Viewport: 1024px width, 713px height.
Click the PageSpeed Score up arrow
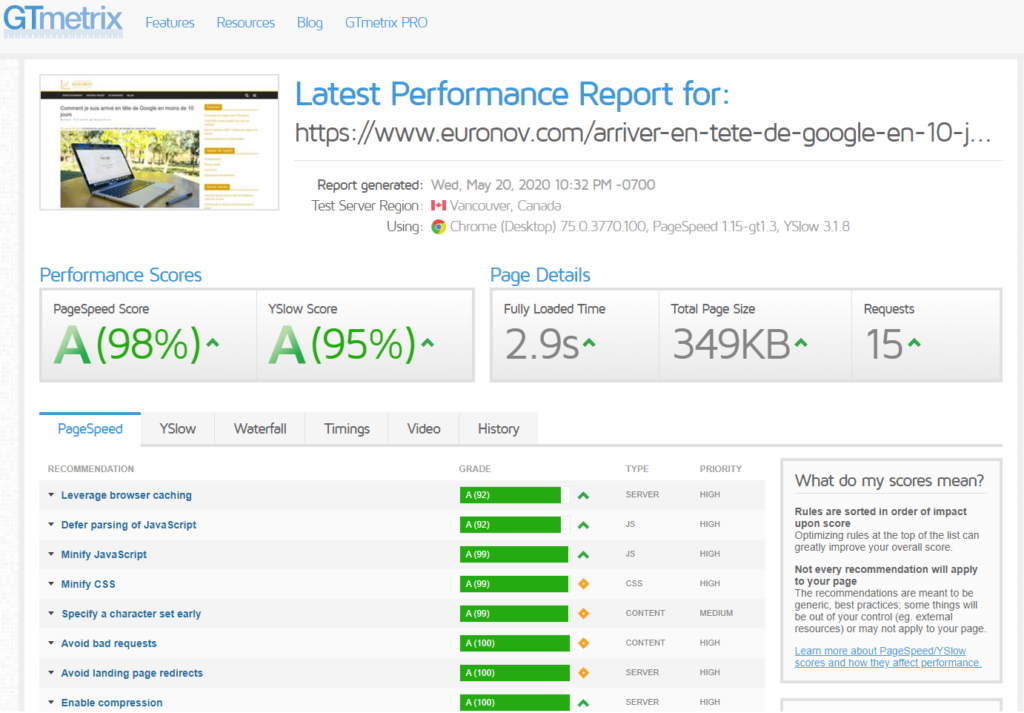point(213,342)
